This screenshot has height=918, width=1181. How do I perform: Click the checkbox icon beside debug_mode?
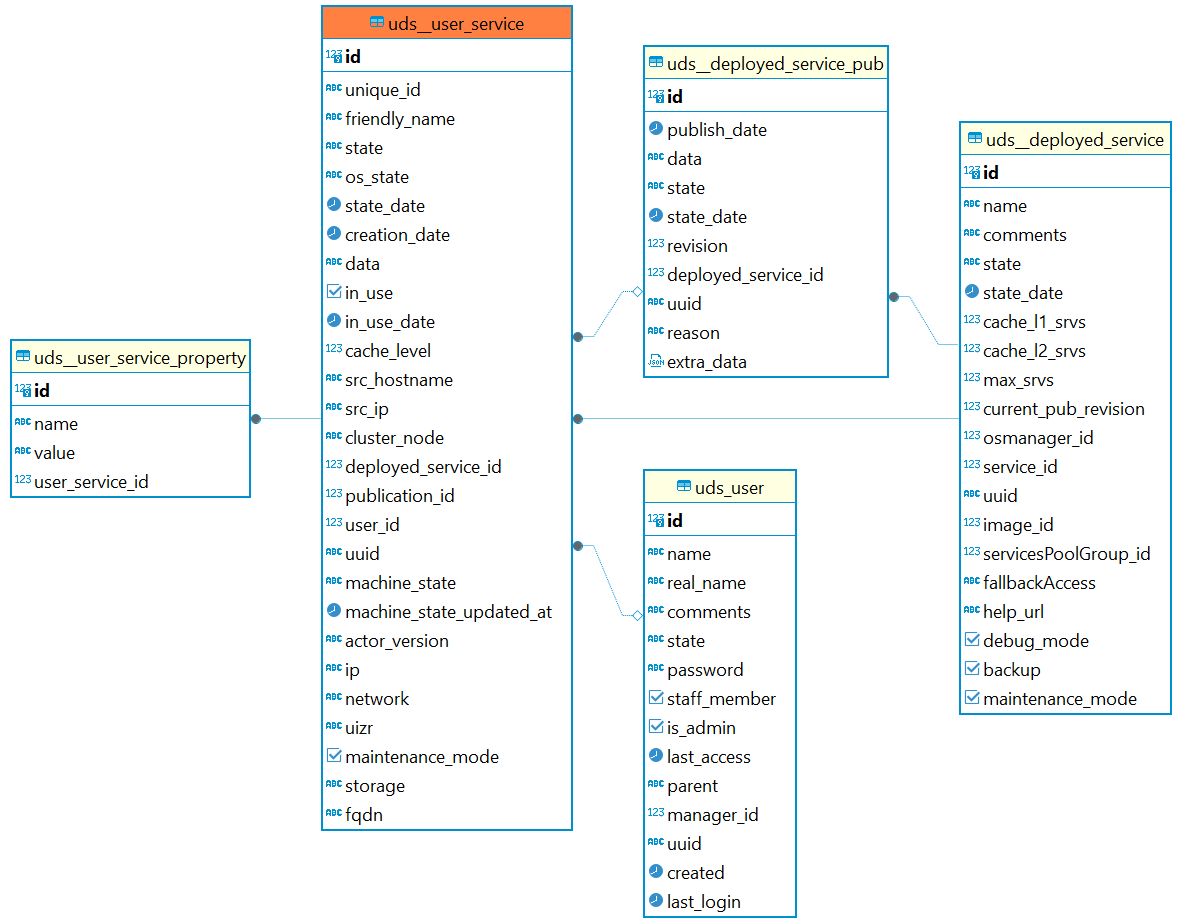pos(971,640)
